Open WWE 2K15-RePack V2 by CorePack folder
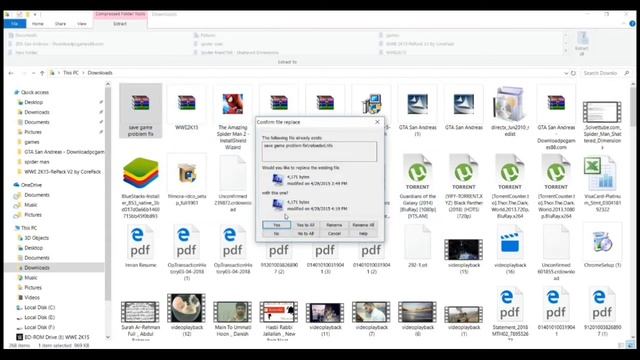 [x=59, y=172]
